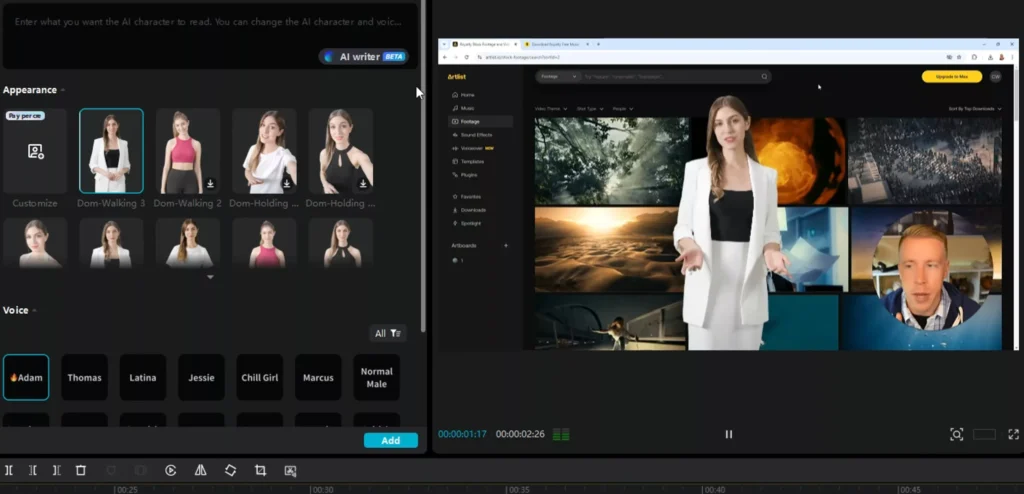Click the Customize character tile
1024x494 pixels.
point(35,151)
